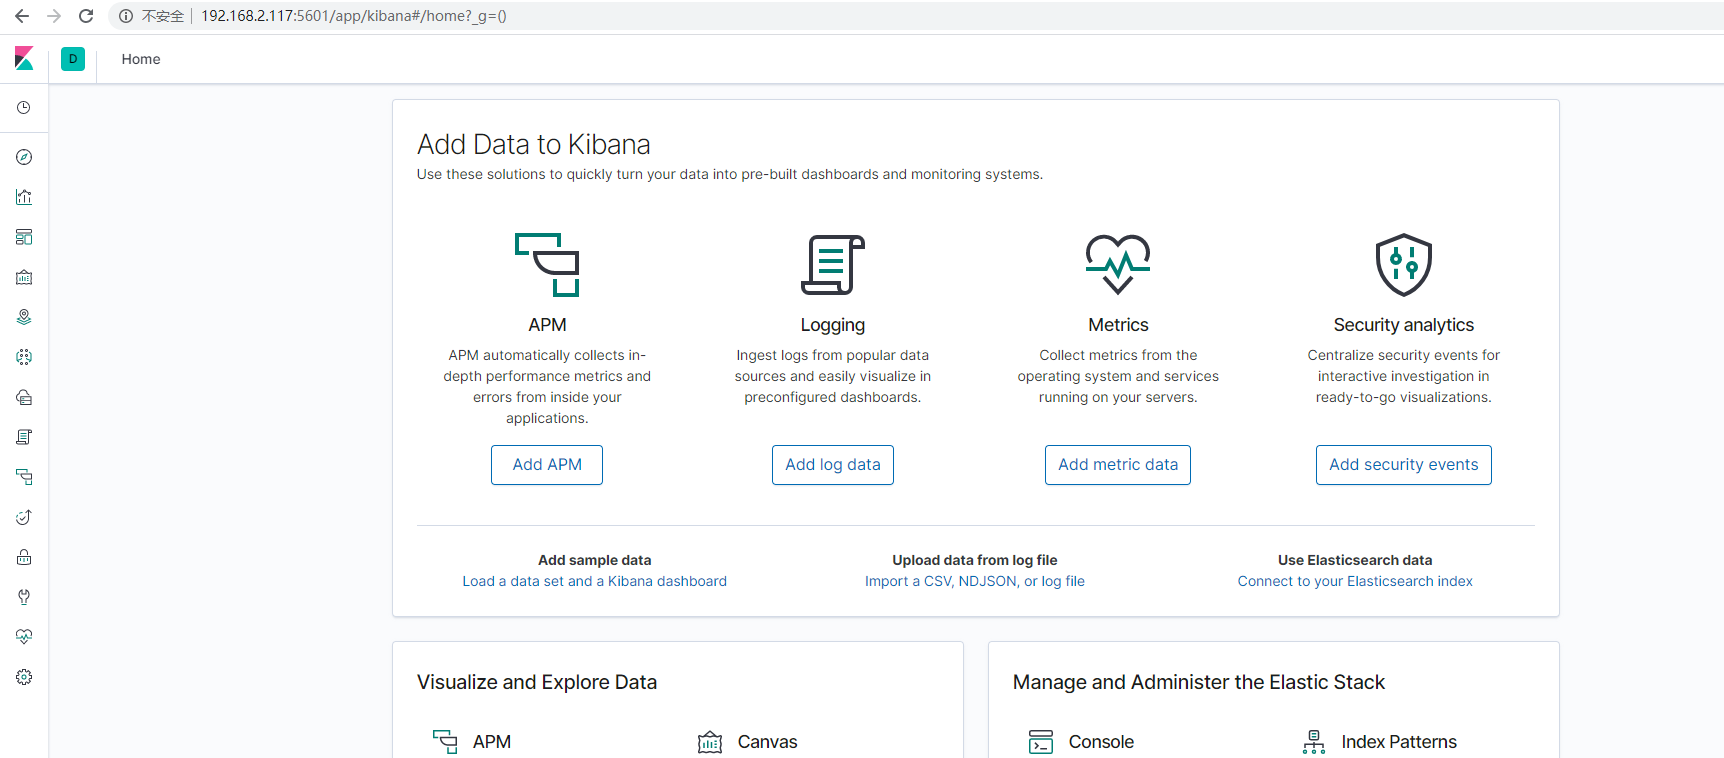Click the 'Add Data to Kibana' heading
The width and height of the screenshot is (1724, 758).
[534, 145]
